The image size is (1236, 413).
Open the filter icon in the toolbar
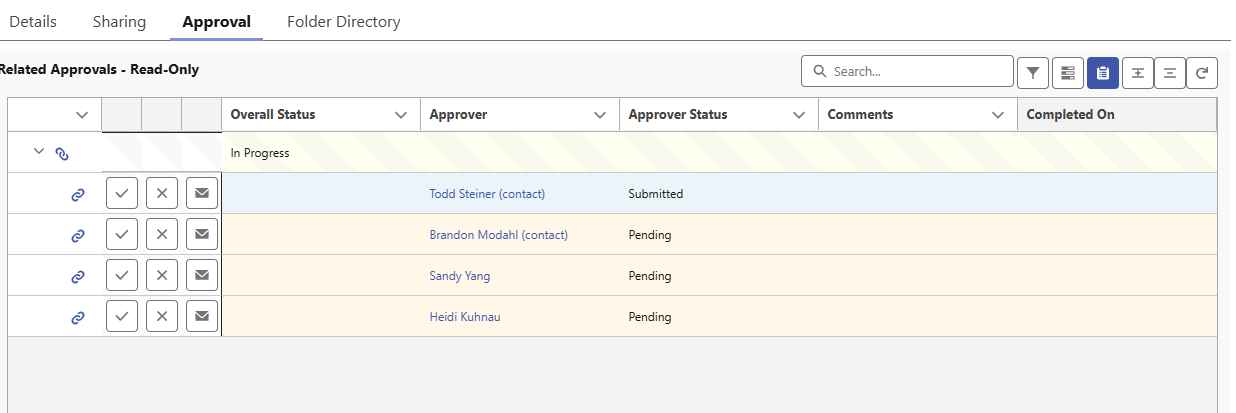click(x=1033, y=72)
